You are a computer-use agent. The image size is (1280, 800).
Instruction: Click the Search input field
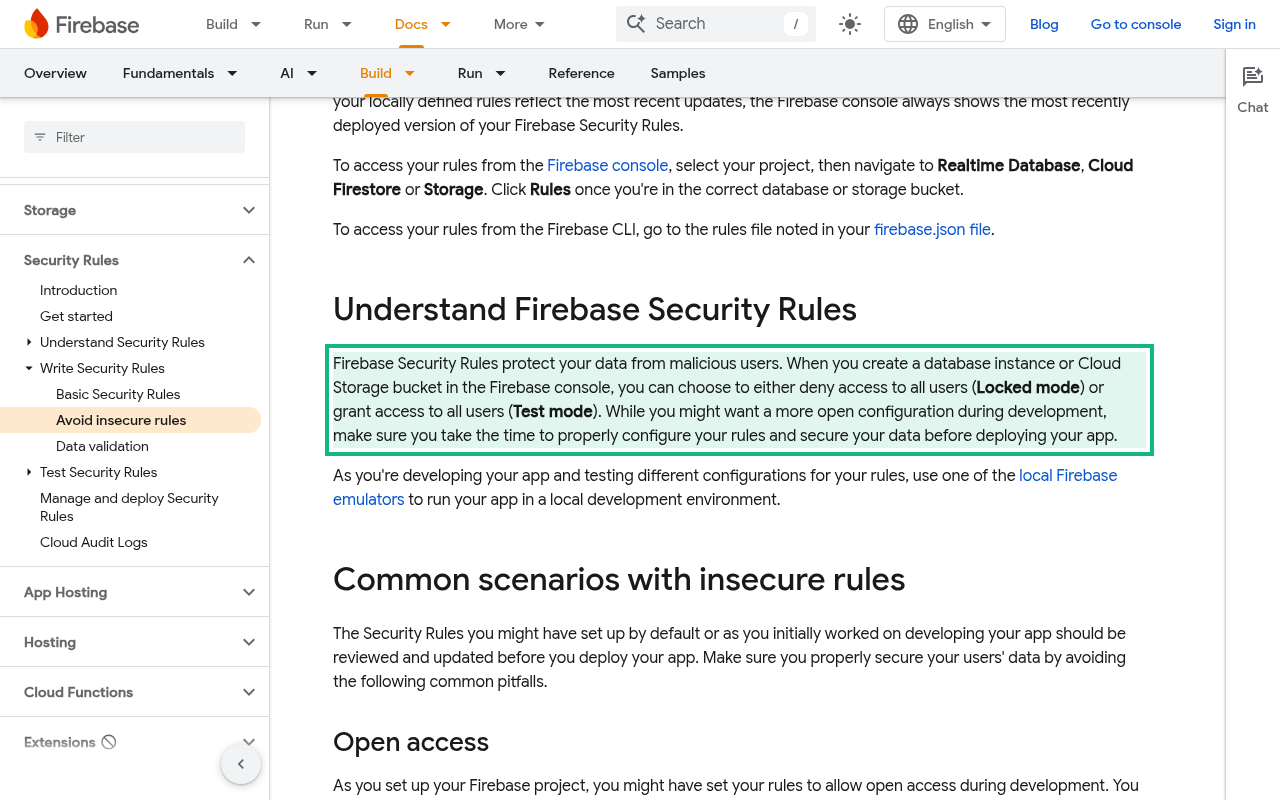click(716, 24)
